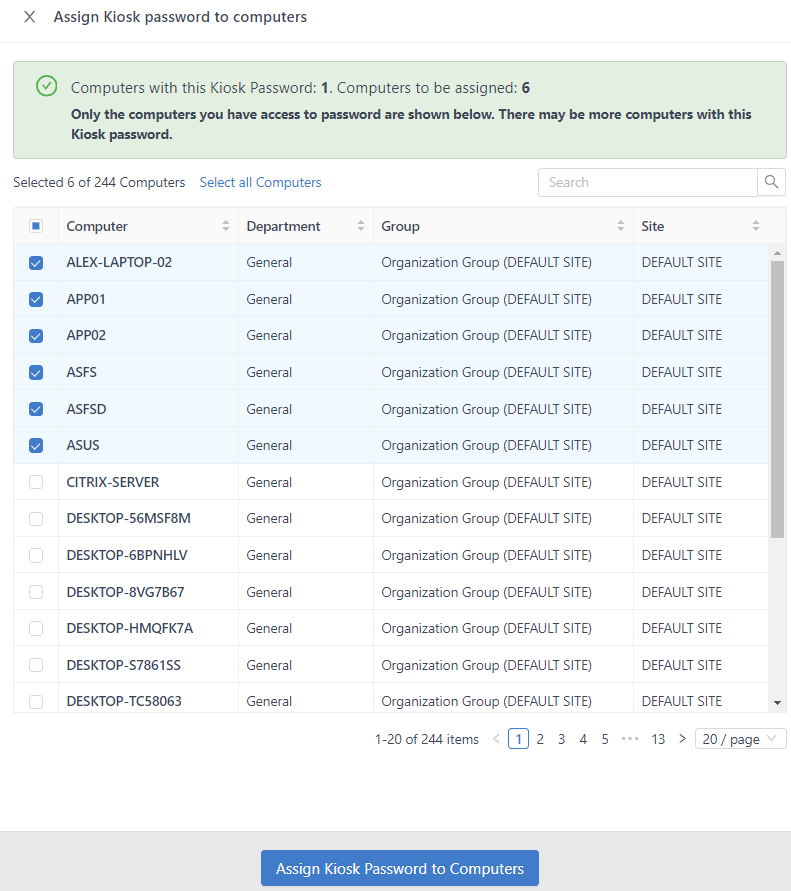Go to page 4
The width and height of the screenshot is (791, 891).
(x=583, y=739)
